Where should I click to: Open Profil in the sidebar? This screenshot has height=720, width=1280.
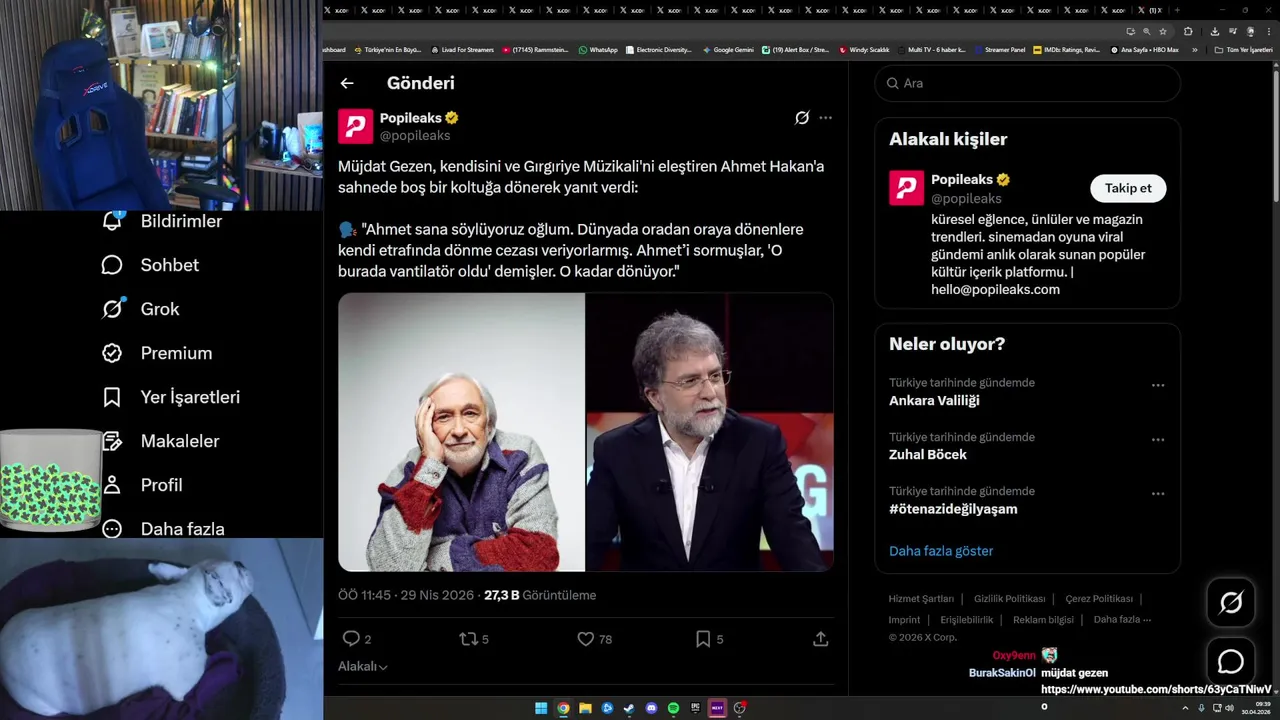pos(142,485)
